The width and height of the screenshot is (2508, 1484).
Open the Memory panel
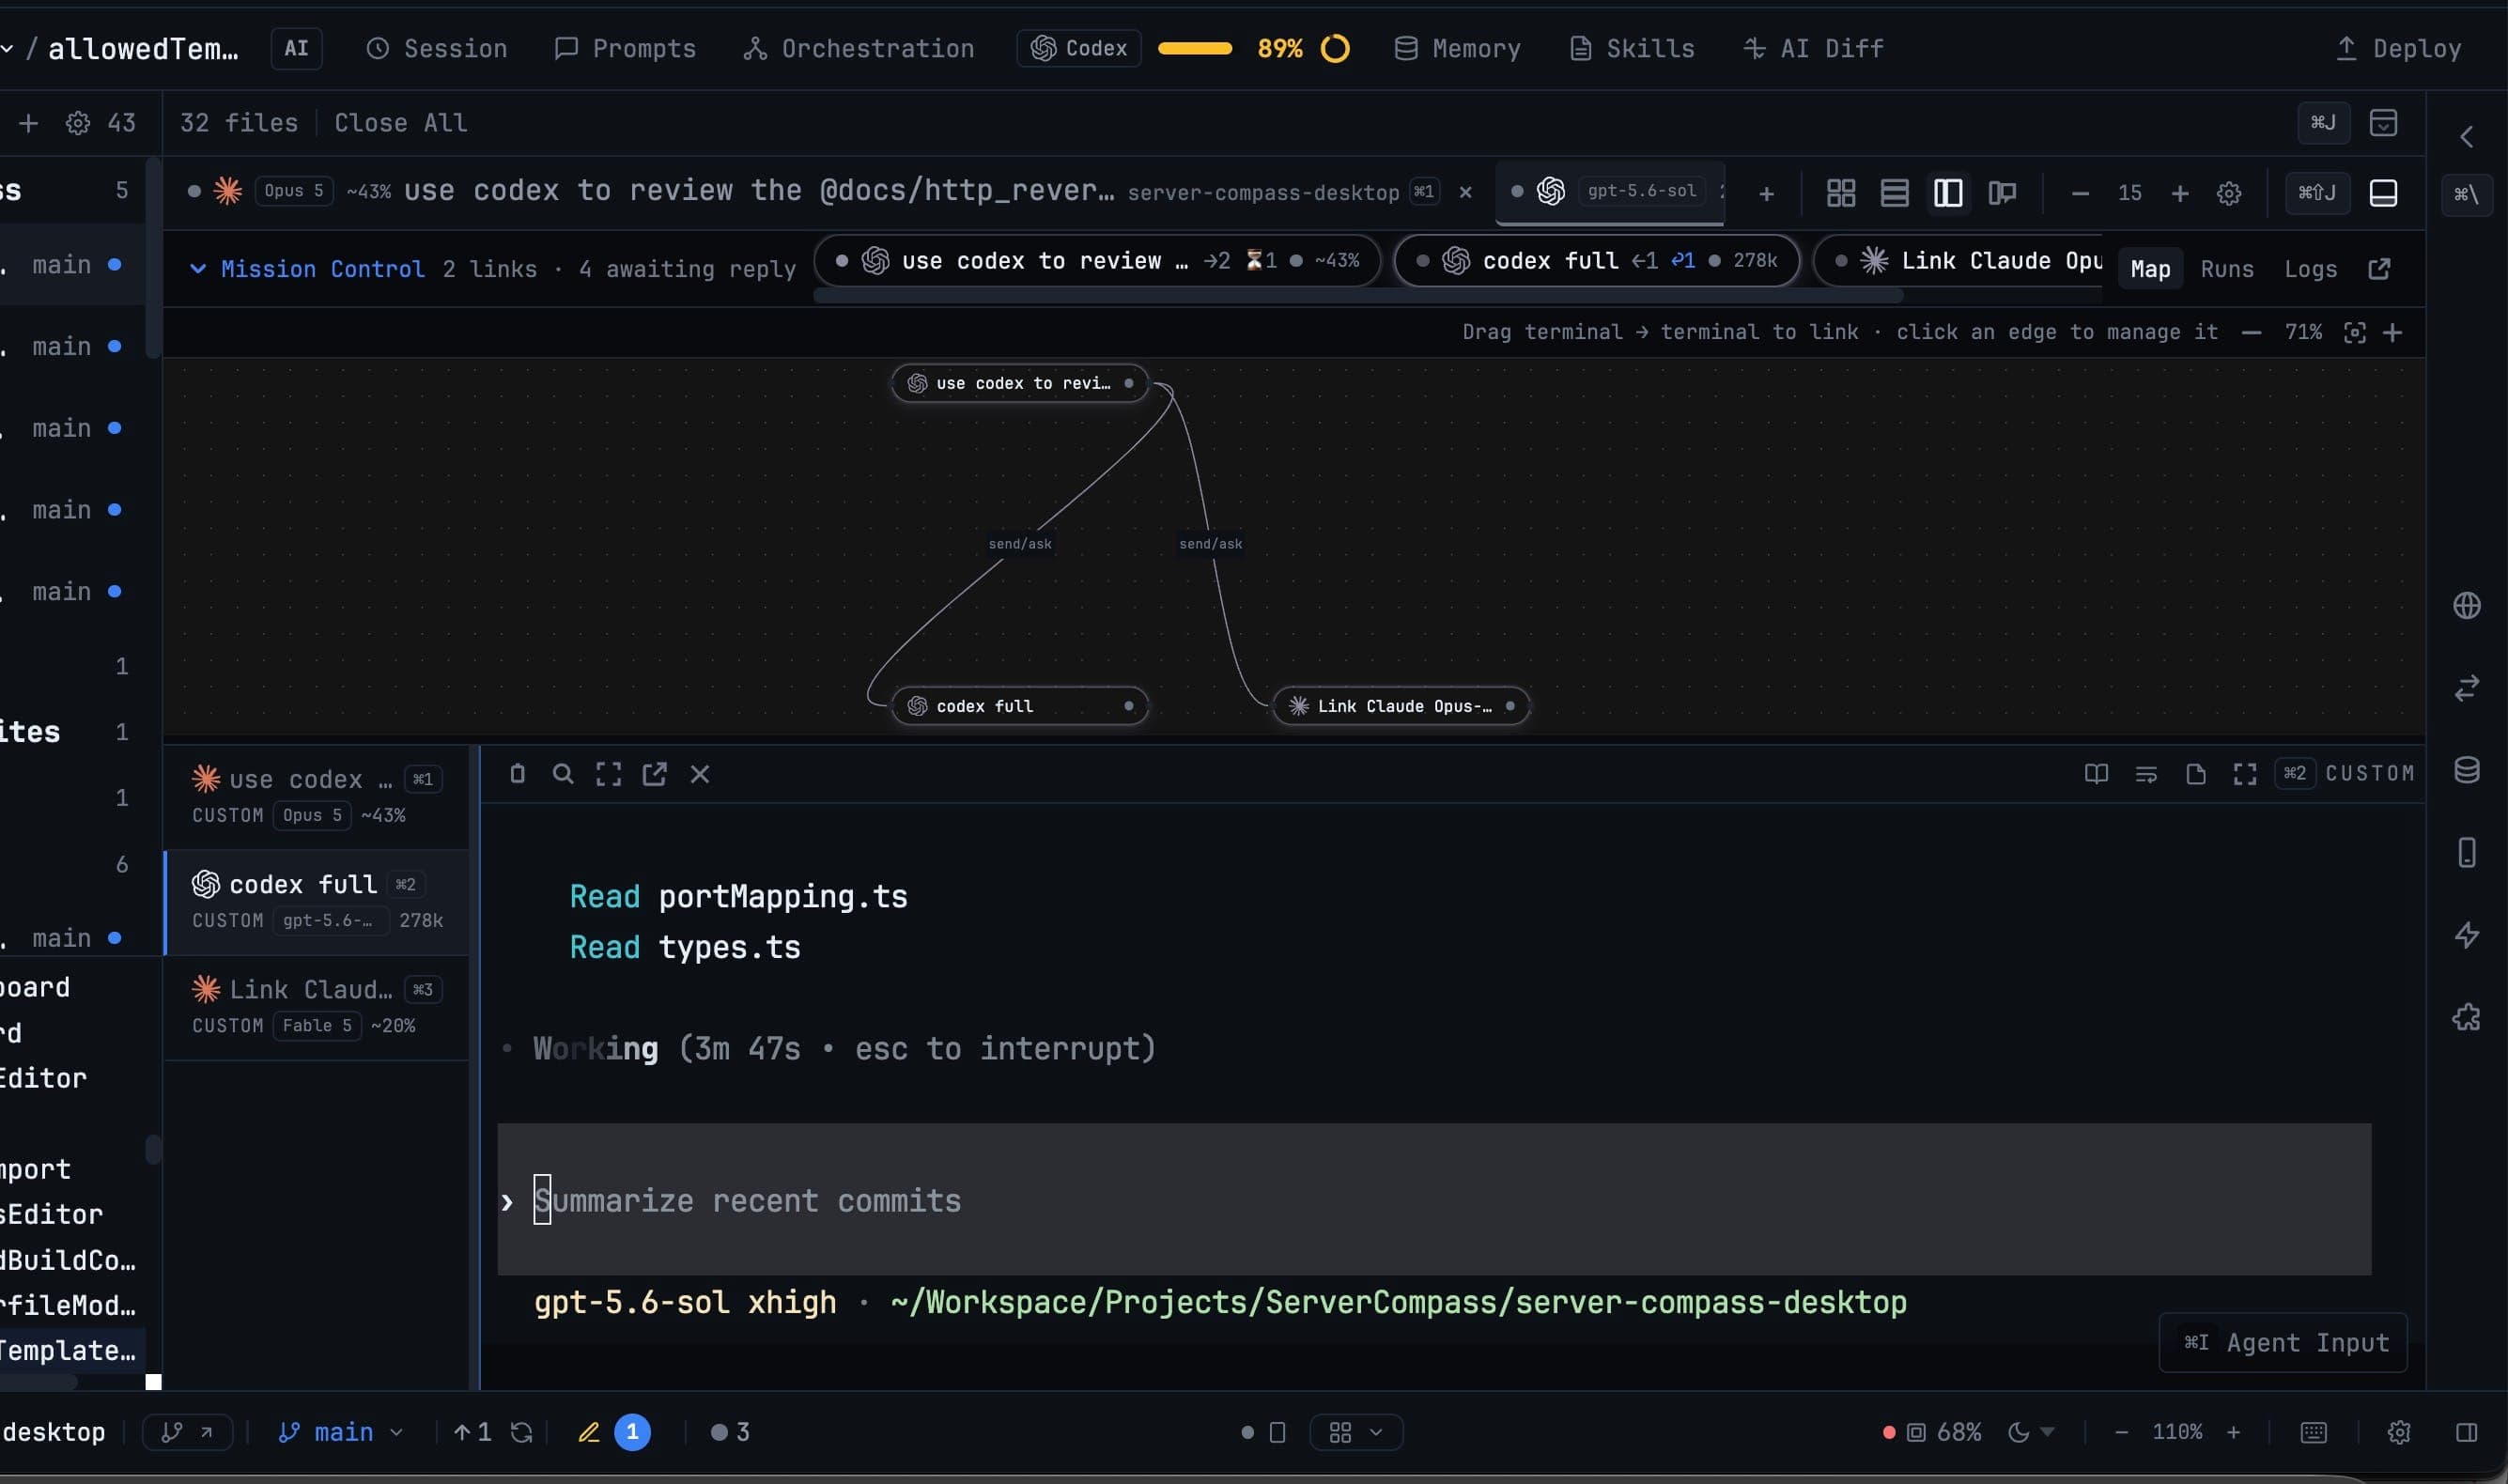tap(1457, 48)
